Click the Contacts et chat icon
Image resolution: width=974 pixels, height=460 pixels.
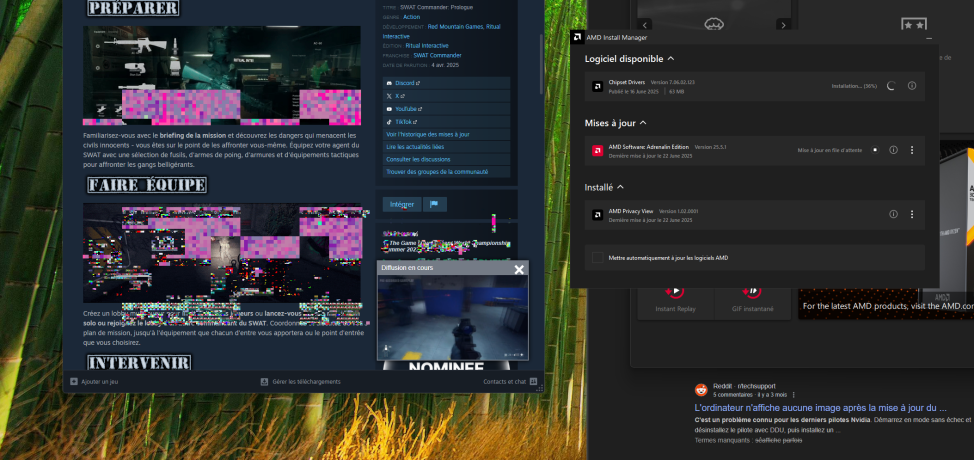tap(533, 382)
